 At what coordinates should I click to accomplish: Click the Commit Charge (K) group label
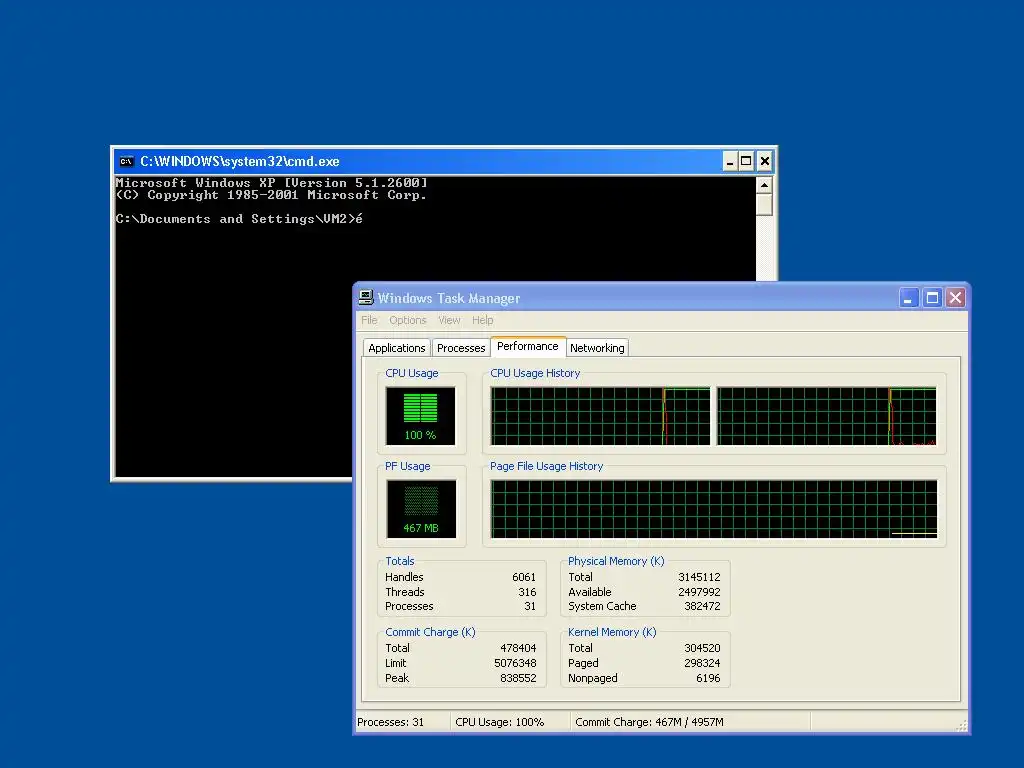click(430, 632)
